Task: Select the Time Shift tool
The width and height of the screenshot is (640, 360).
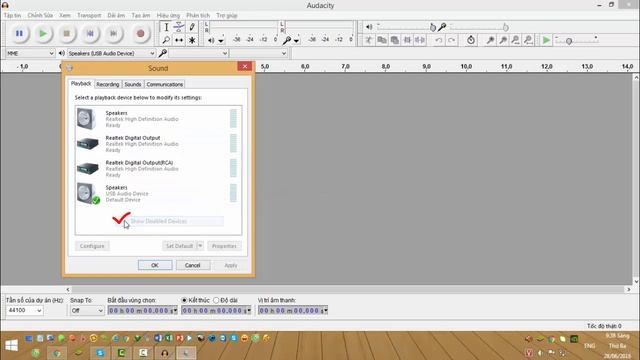Action: (179, 40)
